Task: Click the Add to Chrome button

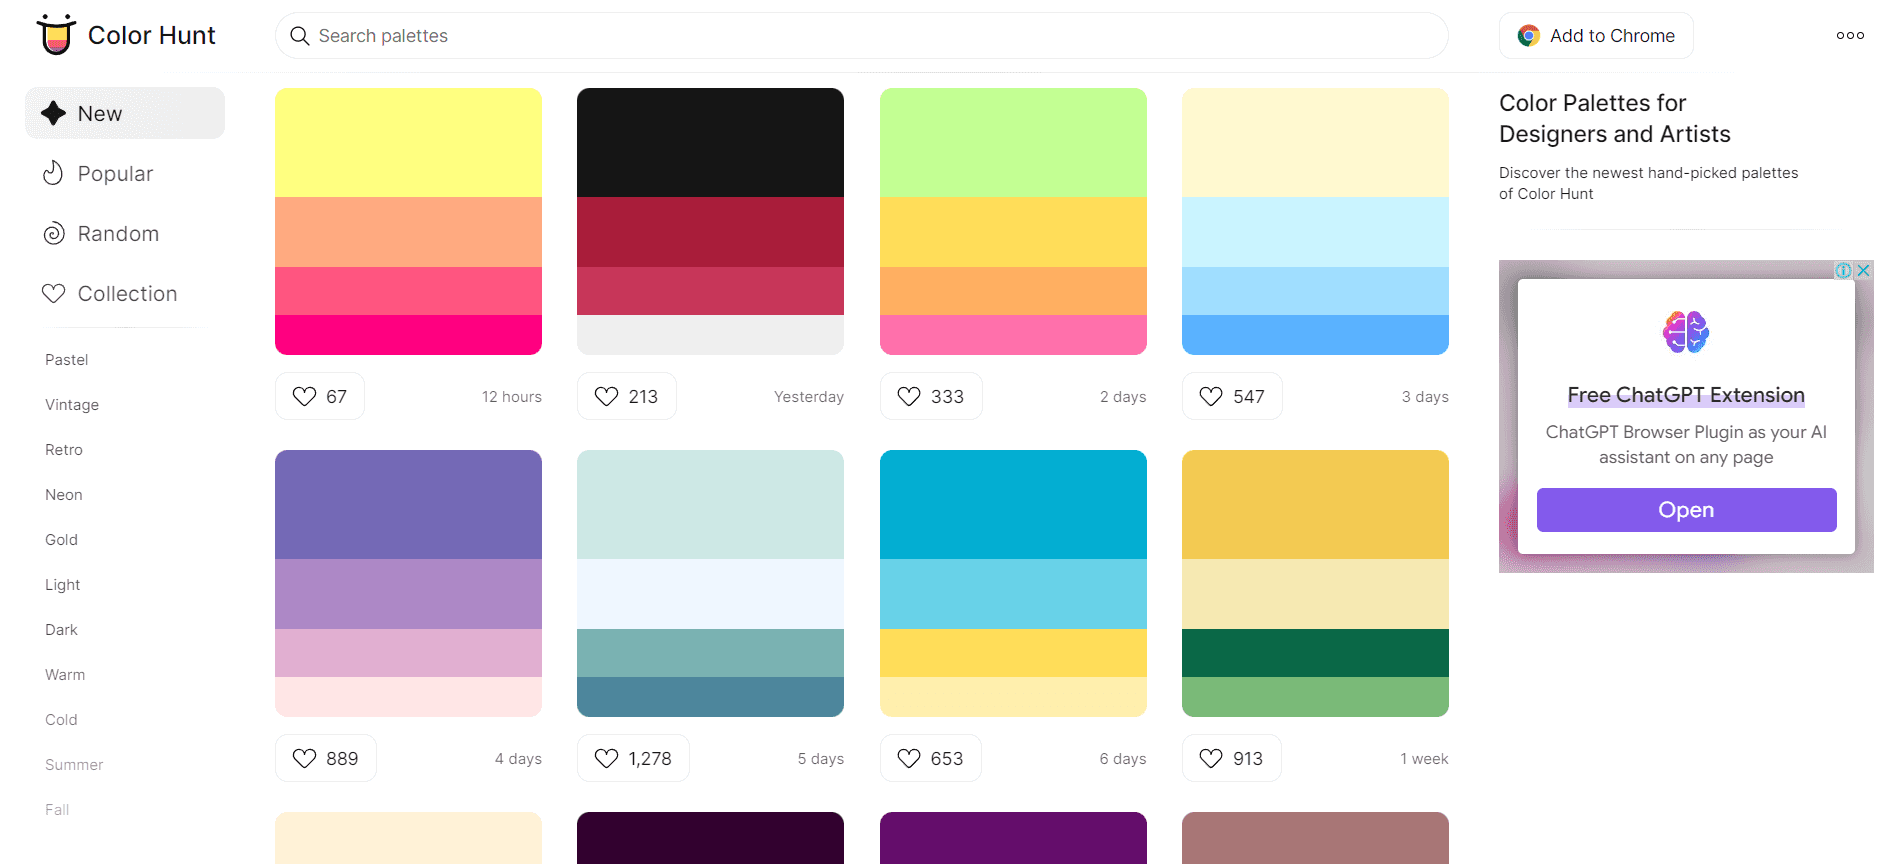Action: pyautogui.click(x=1596, y=36)
